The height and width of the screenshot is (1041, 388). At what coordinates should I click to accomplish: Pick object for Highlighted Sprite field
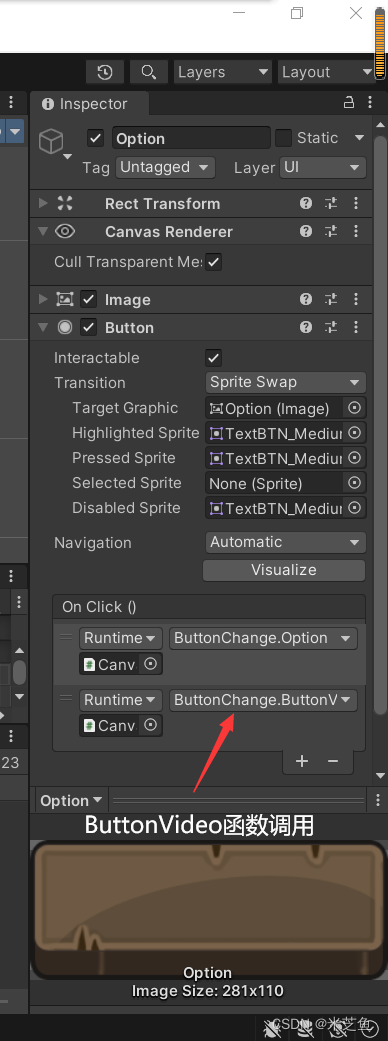pos(355,434)
